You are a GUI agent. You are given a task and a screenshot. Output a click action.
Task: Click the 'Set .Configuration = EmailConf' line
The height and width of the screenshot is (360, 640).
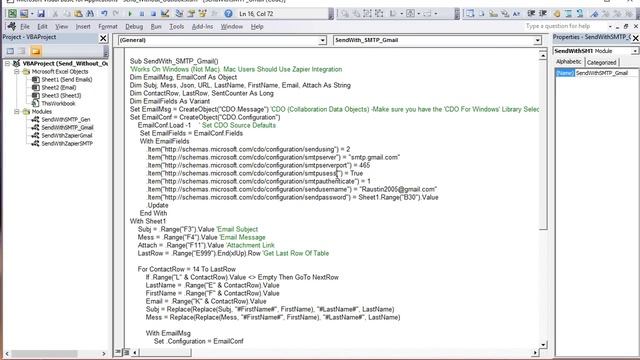pyautogui.click(x=198, y=341)
